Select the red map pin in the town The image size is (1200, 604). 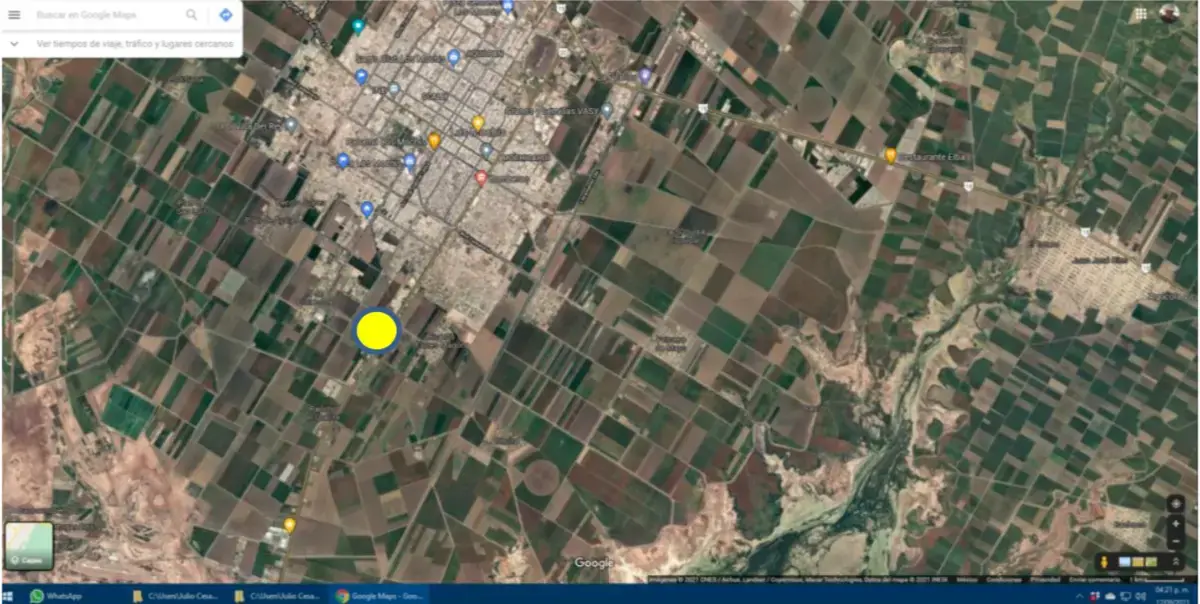481,178
